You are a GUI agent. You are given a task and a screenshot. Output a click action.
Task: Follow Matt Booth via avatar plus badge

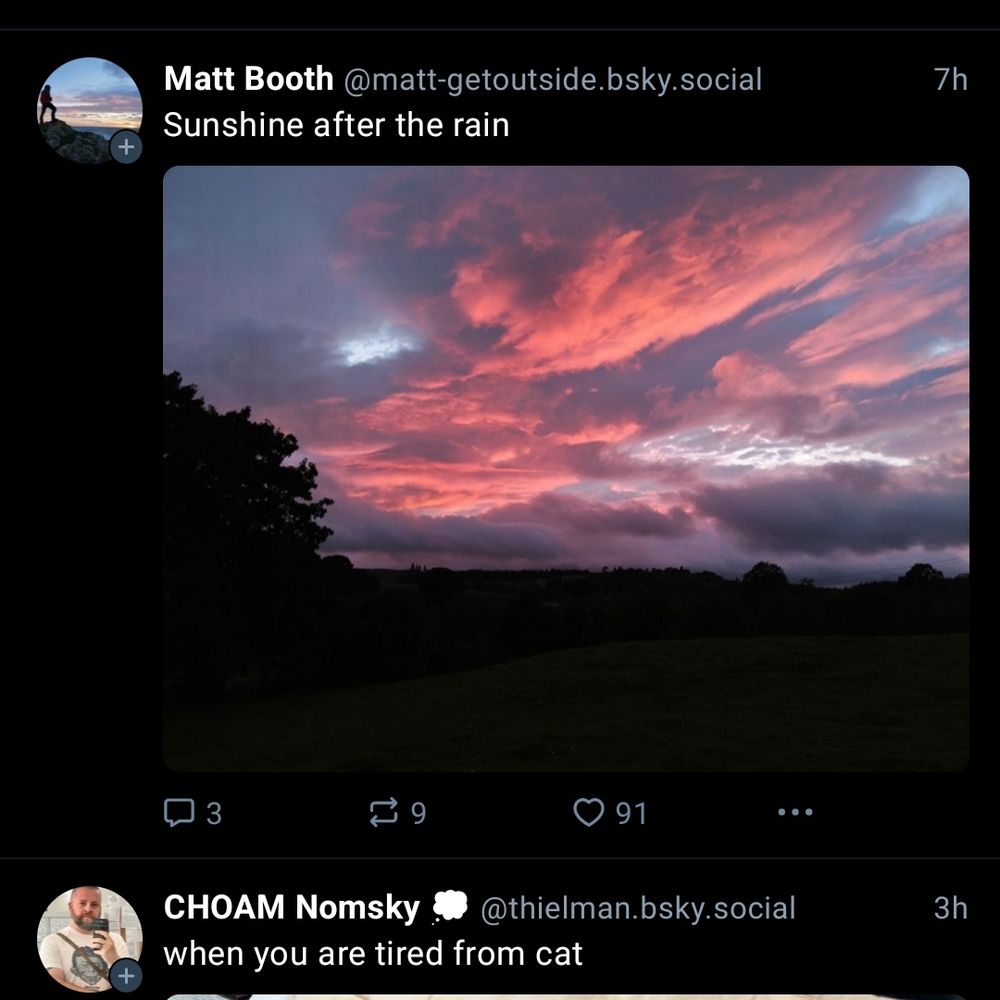[x=126, y=148]
